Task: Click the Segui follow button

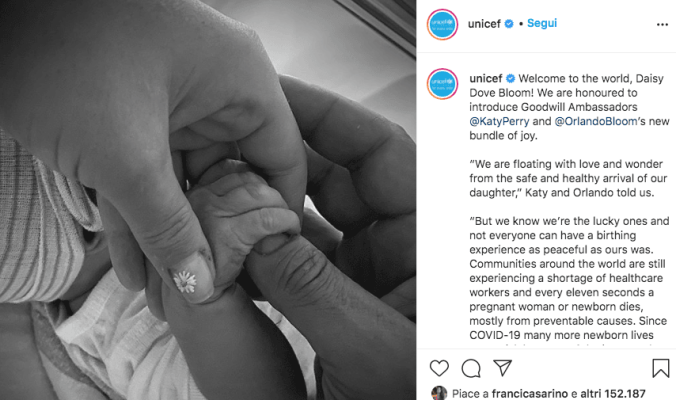Action: (542, 23)
